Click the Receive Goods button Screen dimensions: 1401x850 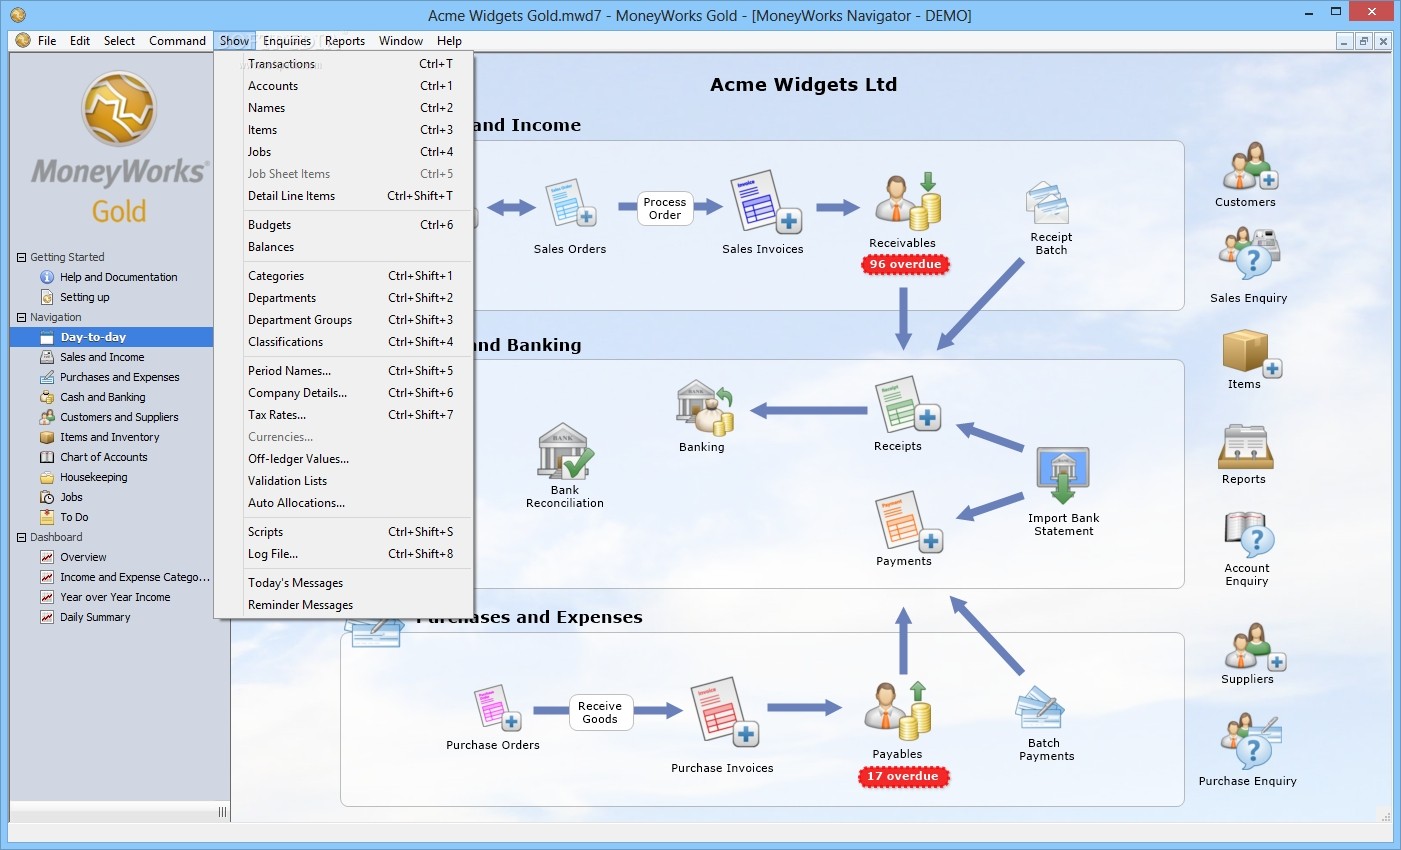[x=600, y=712]
